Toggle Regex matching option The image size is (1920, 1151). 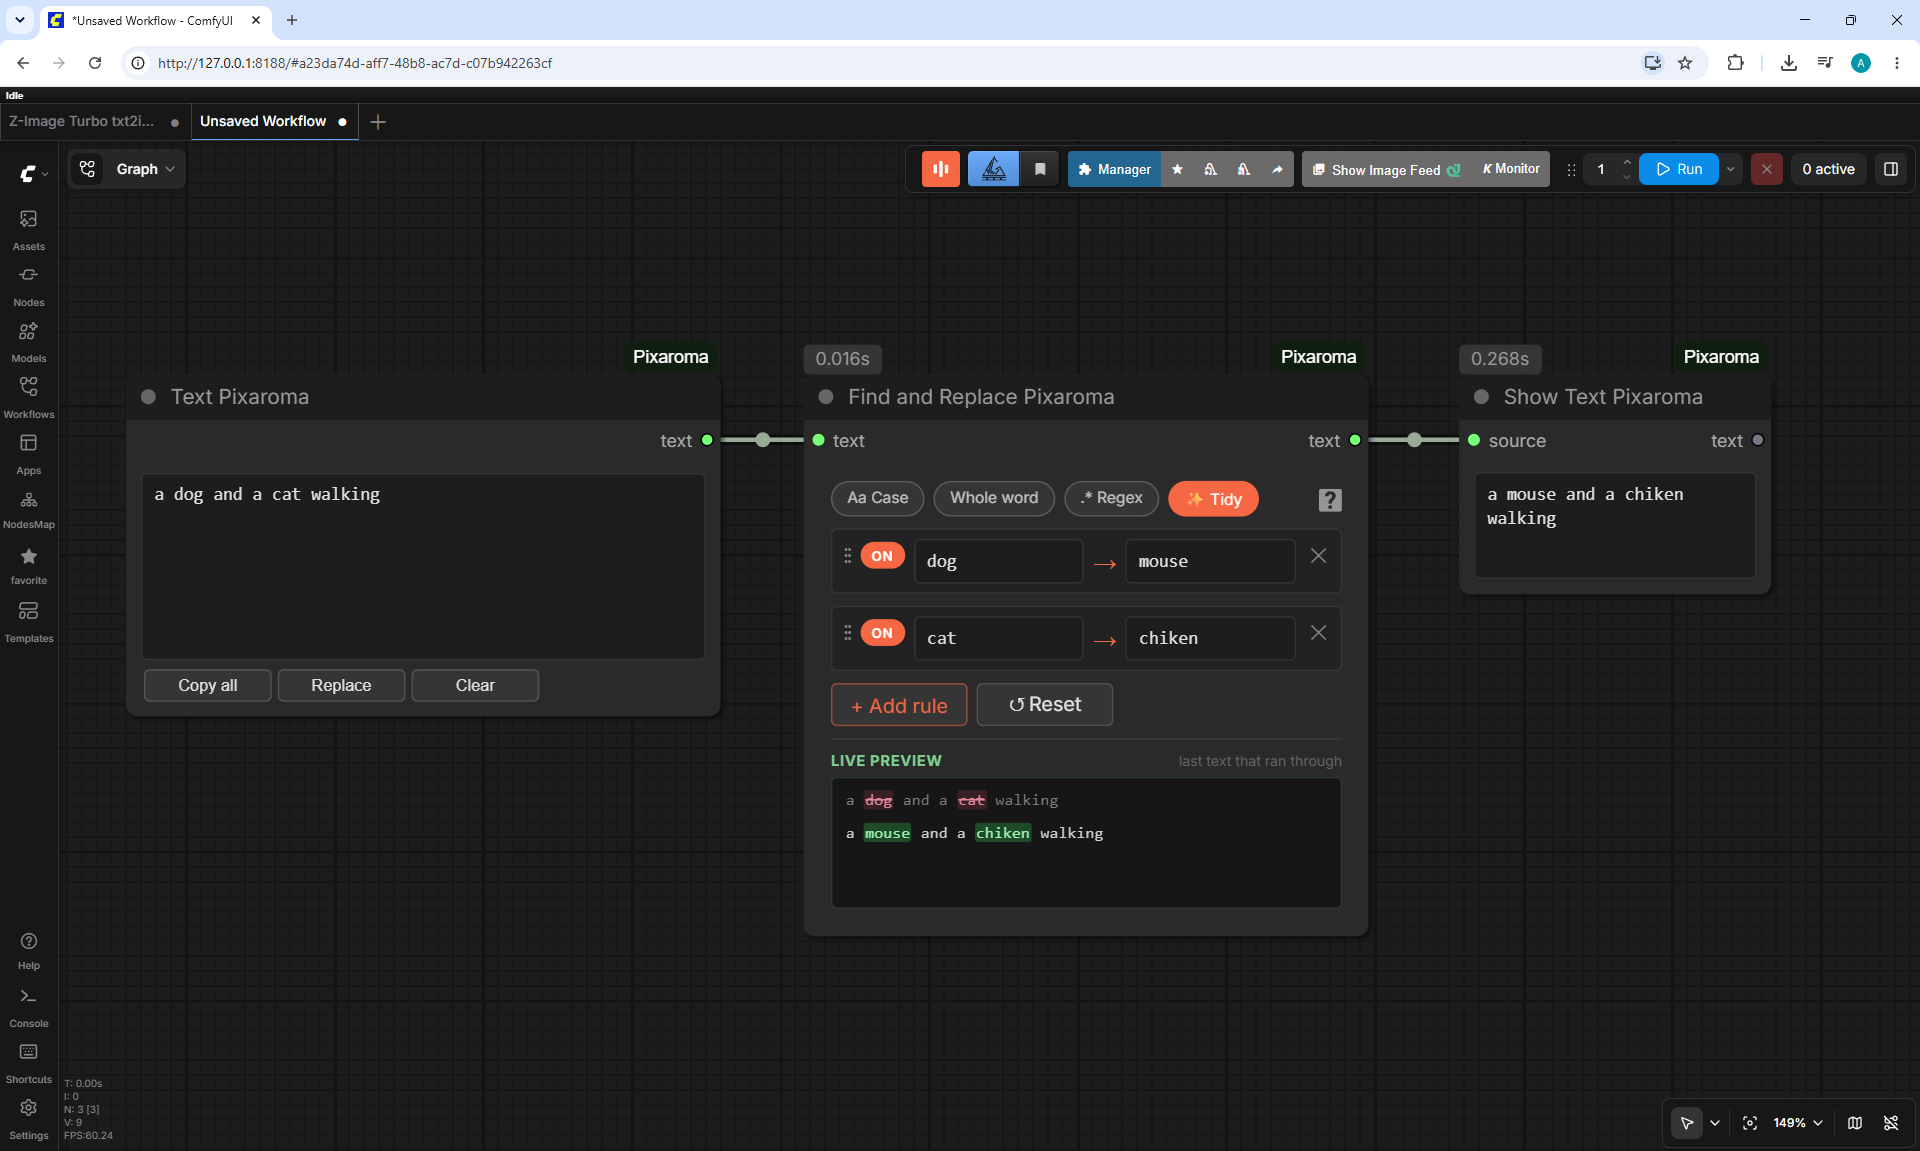[1111, 498]
